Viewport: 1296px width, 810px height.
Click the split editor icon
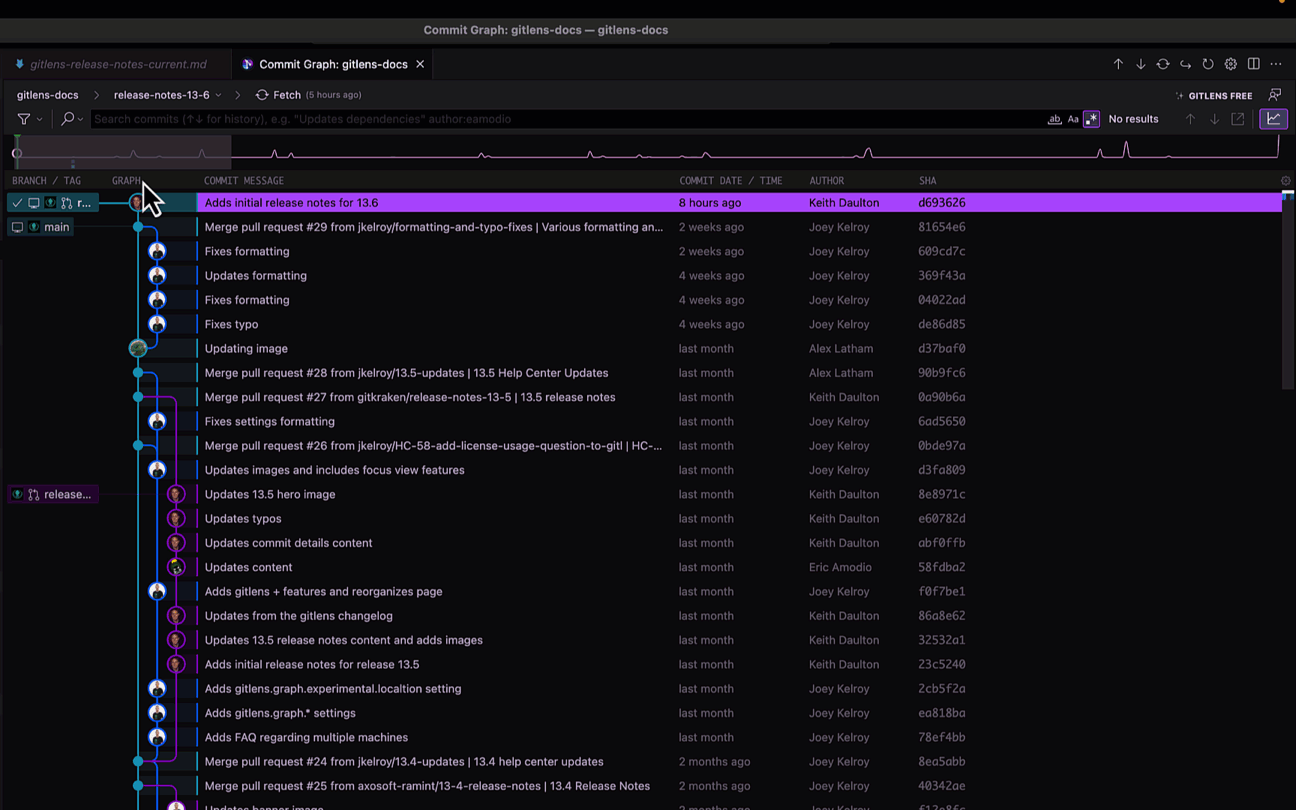(x=1253, y=64)
